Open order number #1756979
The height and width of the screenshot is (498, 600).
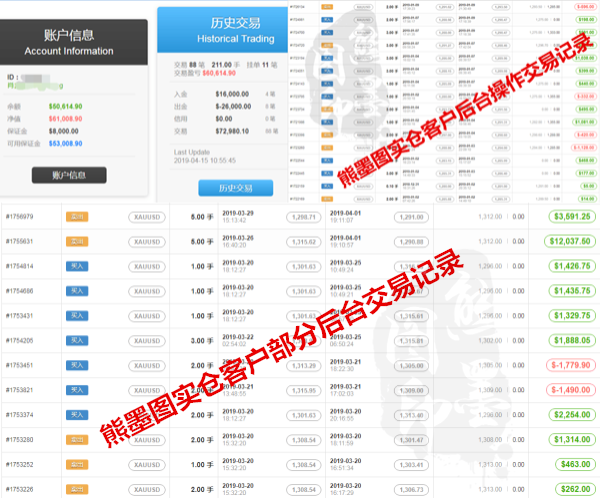coord(20,217)
